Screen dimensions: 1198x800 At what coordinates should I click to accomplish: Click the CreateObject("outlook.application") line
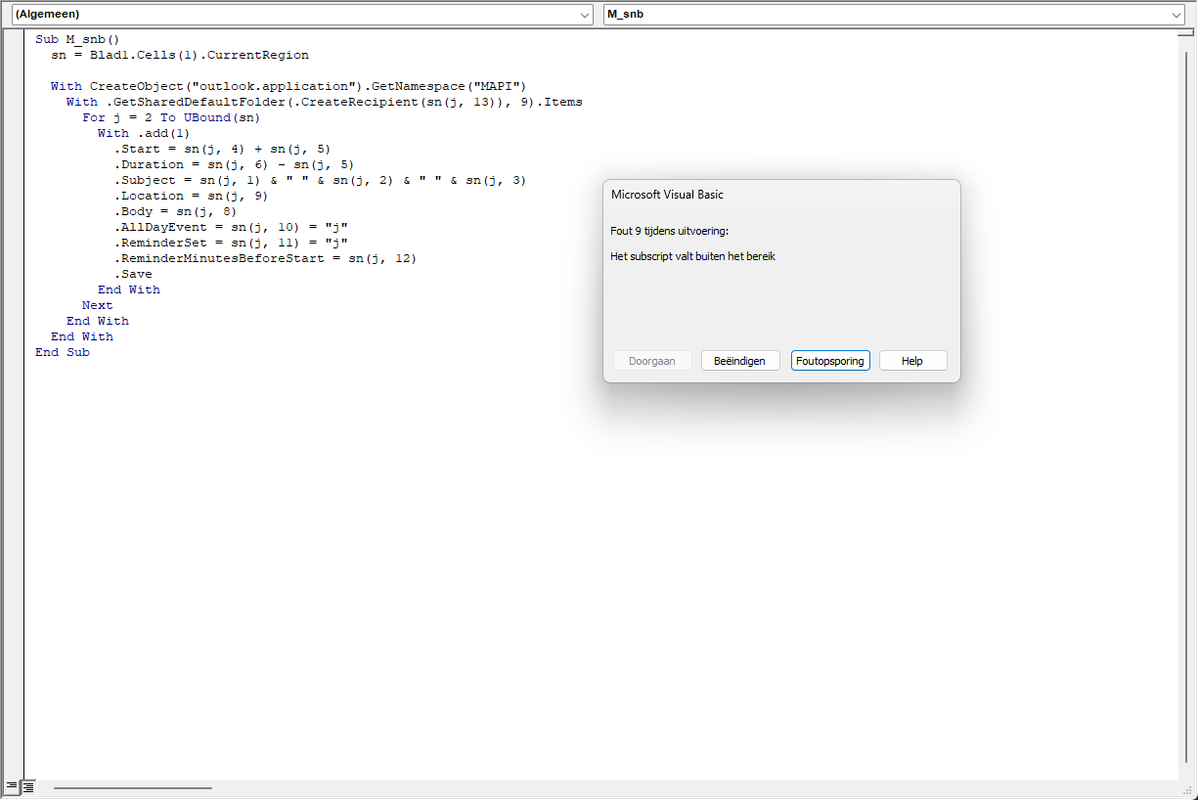[288, 86]
